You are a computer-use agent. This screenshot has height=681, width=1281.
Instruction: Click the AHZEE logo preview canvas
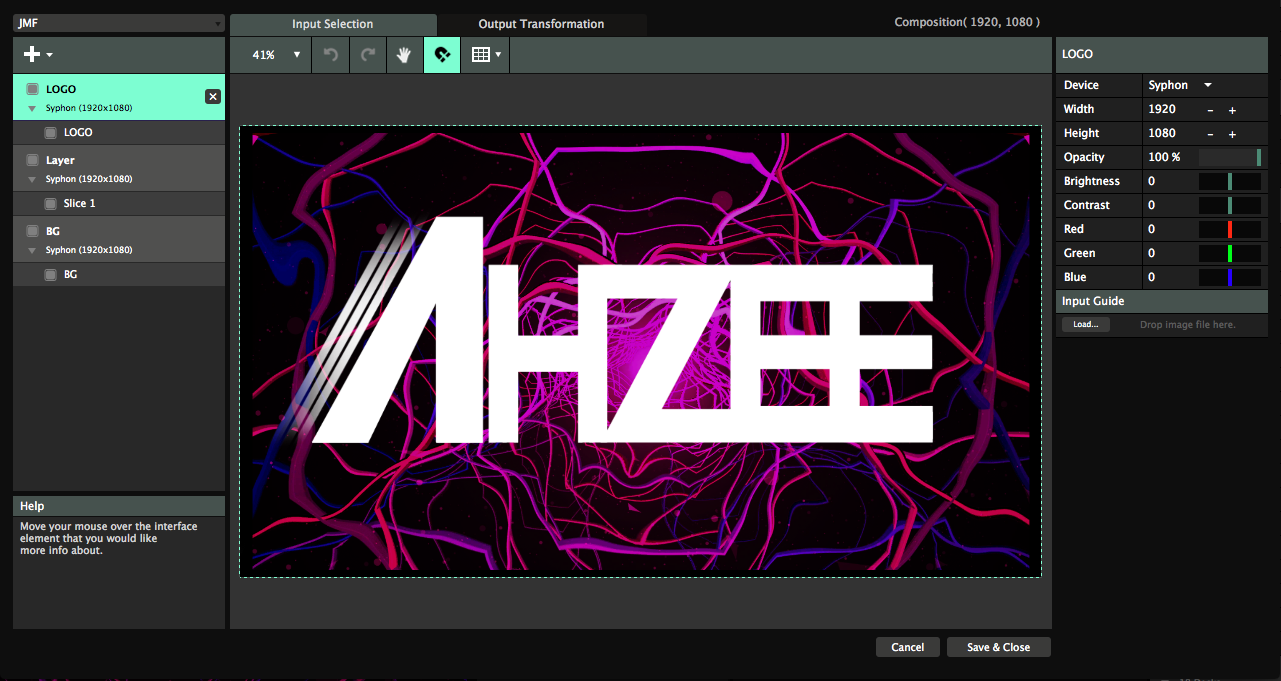(640, 351)
